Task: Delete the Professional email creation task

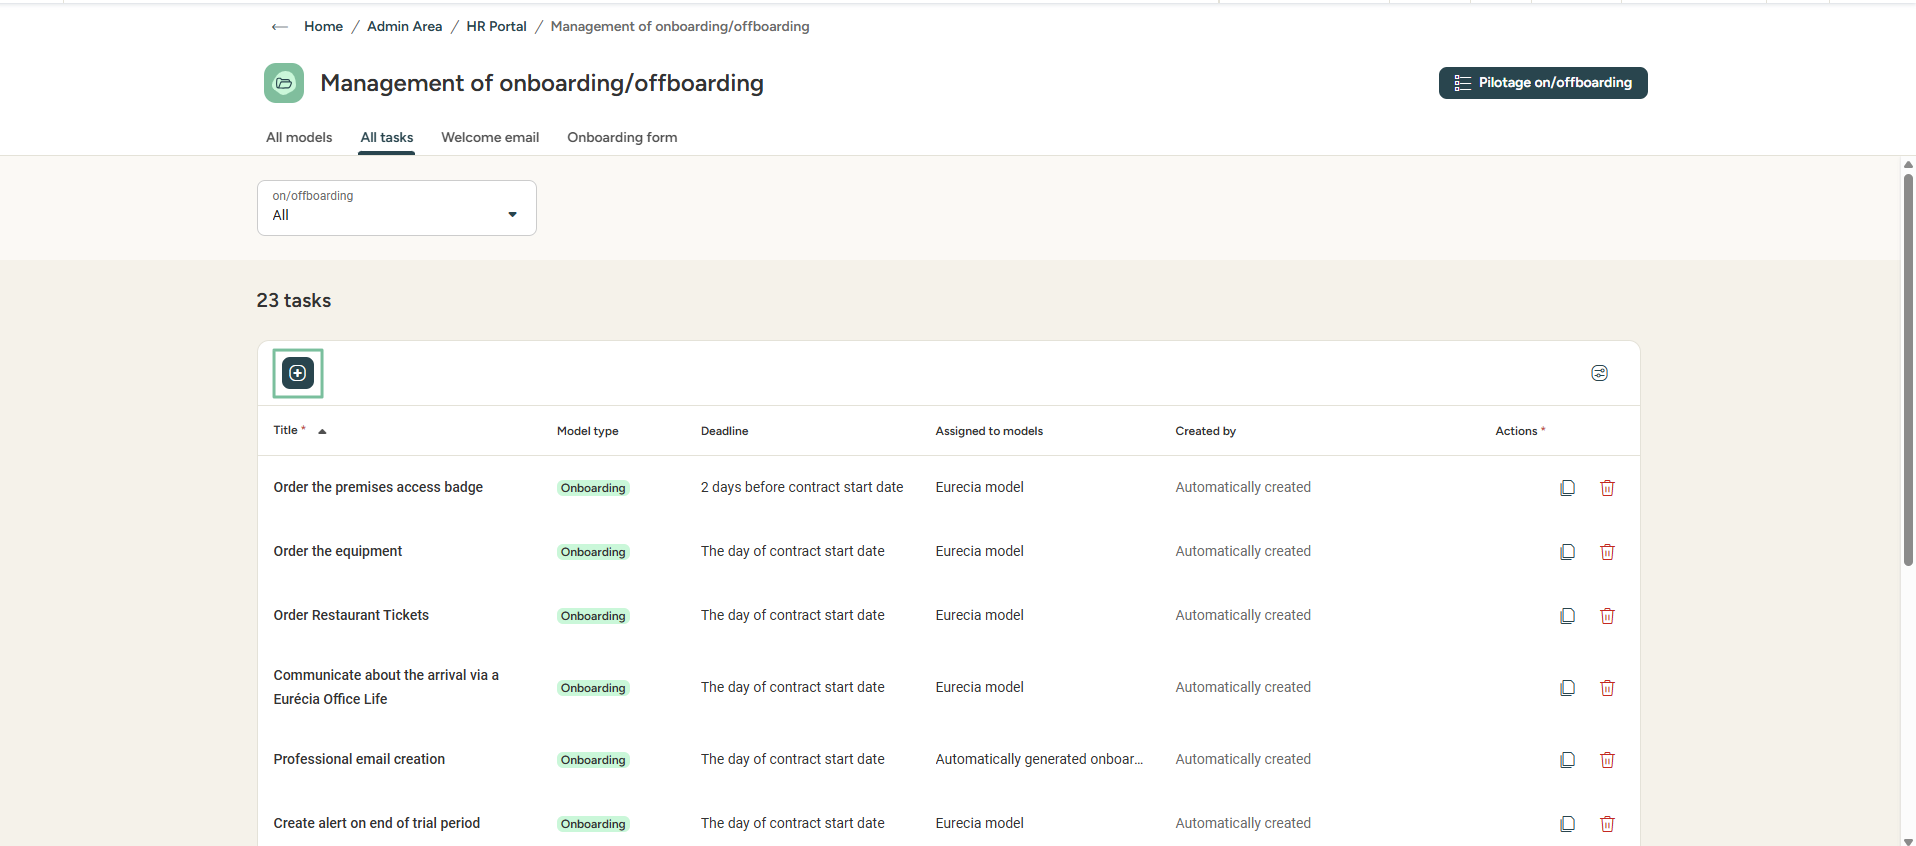Action: (x=1607, y=760)
